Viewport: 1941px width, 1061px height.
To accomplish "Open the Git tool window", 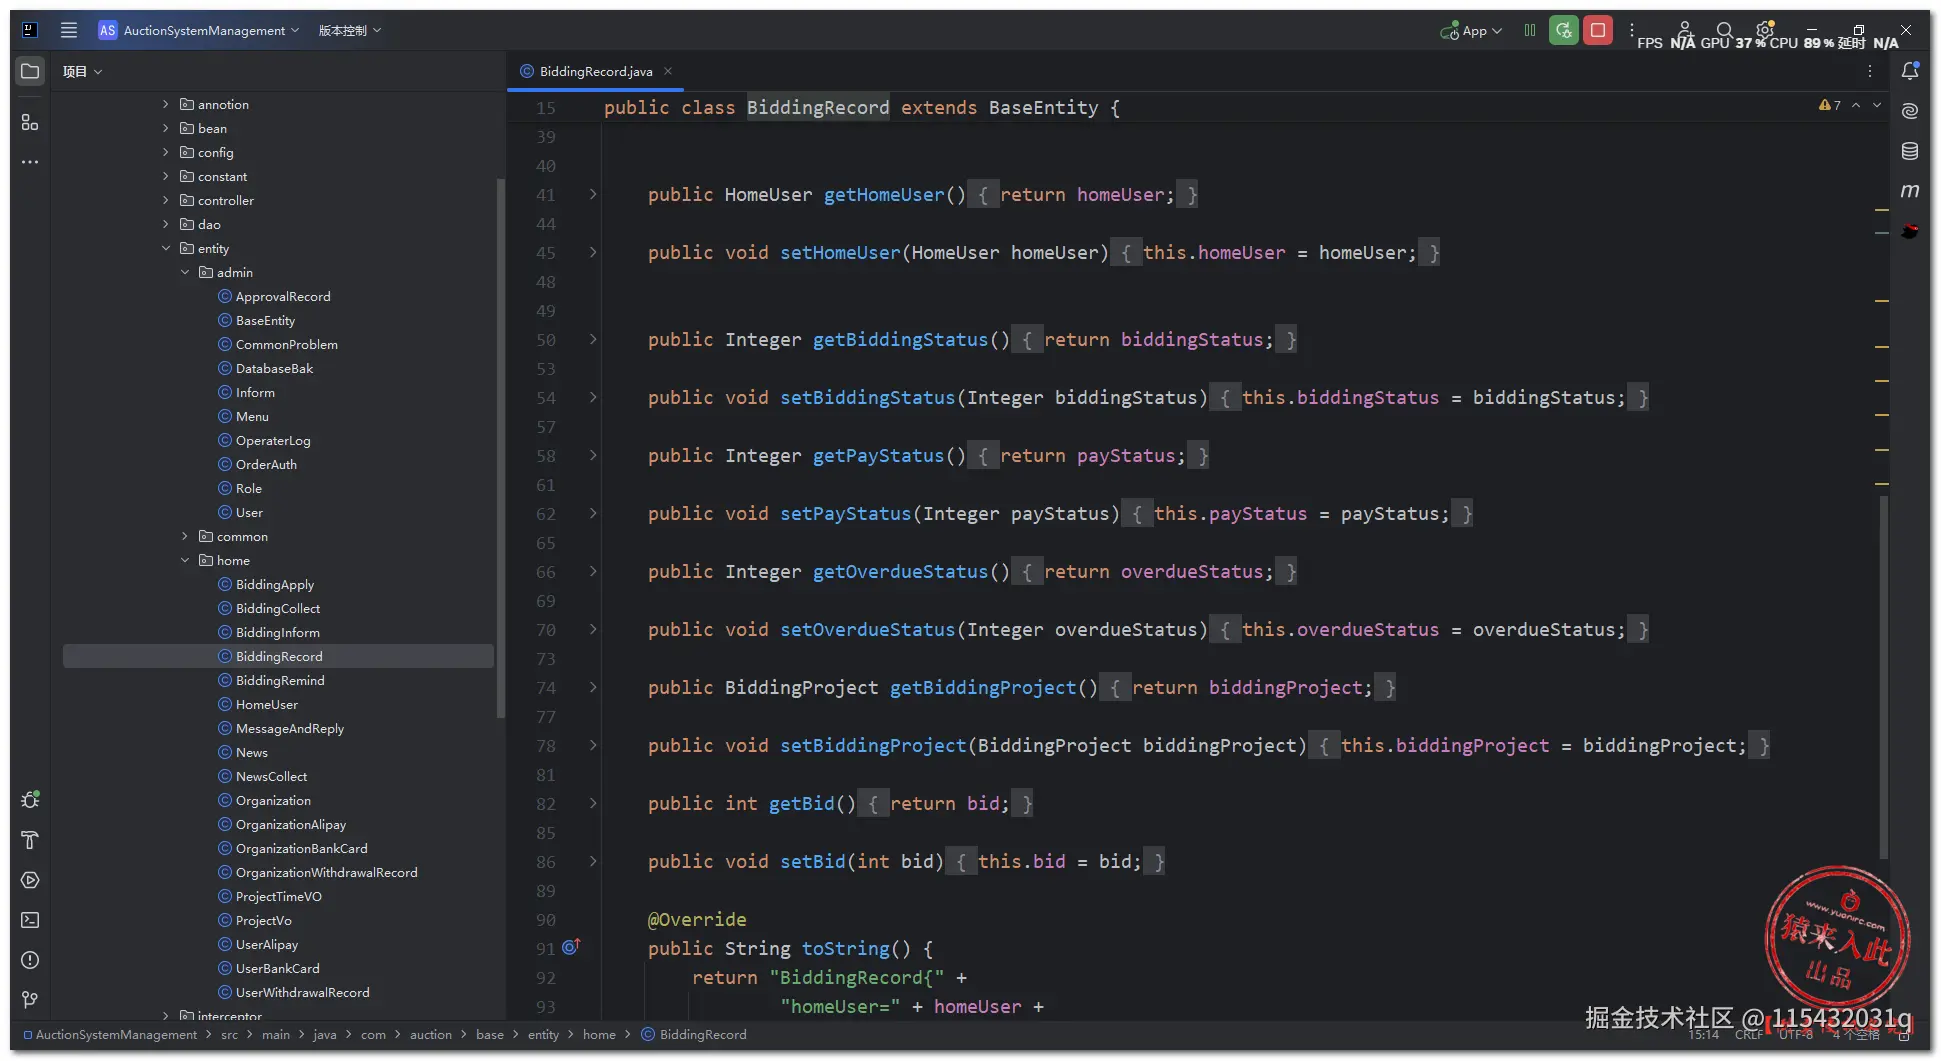I will coord(30,1000).
